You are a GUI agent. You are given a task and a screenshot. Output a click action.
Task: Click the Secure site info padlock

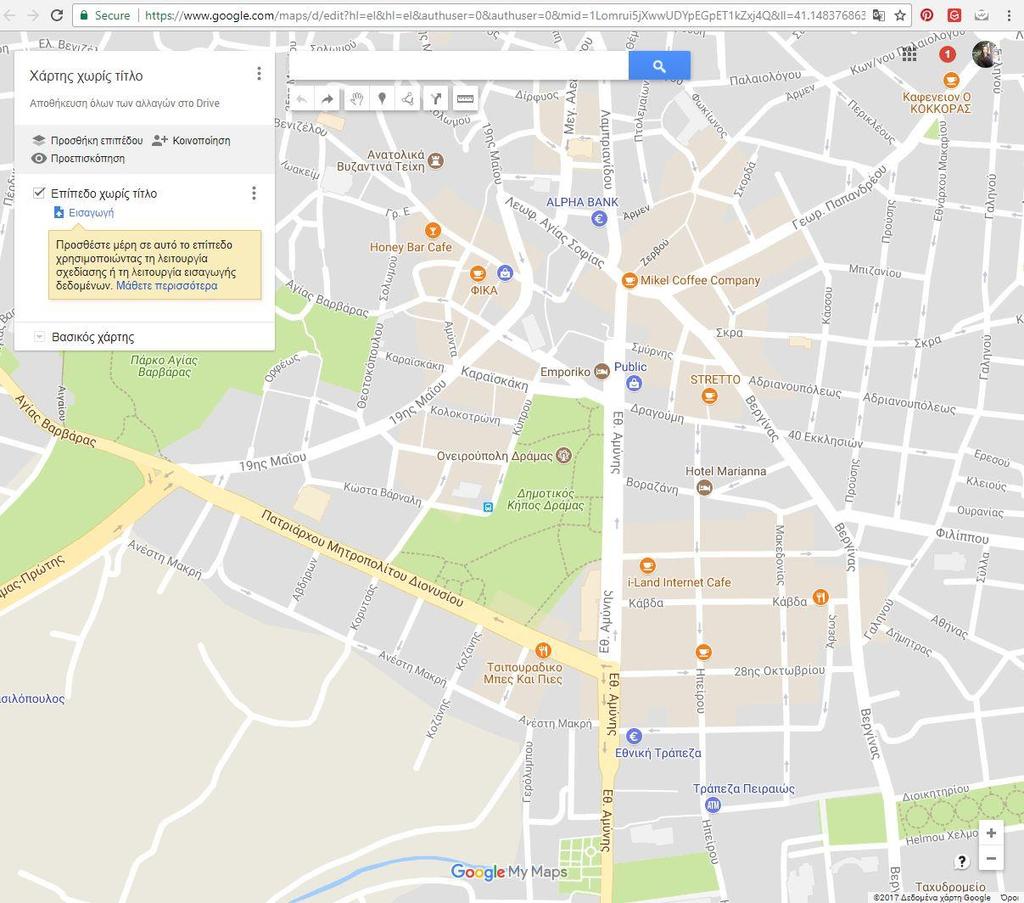84,15
